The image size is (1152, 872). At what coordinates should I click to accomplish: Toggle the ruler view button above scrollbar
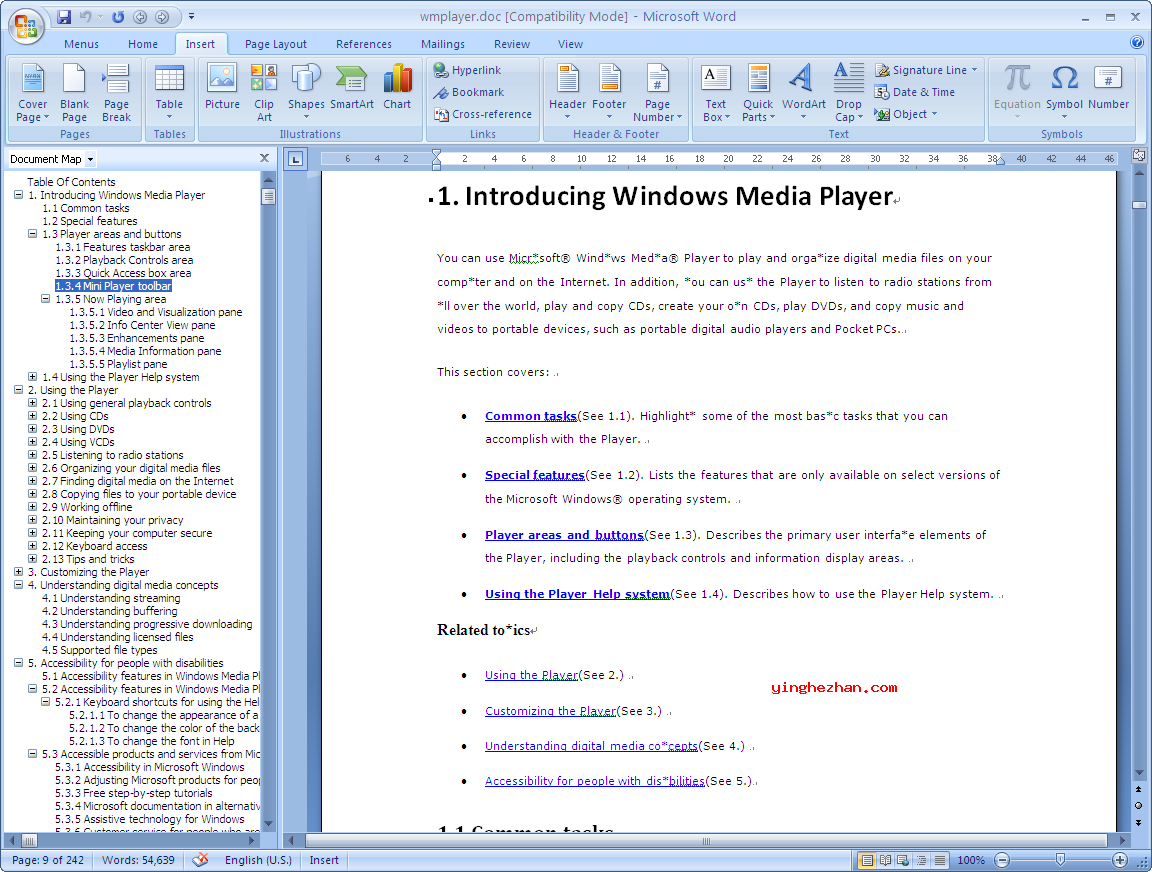click(1139, 156)
